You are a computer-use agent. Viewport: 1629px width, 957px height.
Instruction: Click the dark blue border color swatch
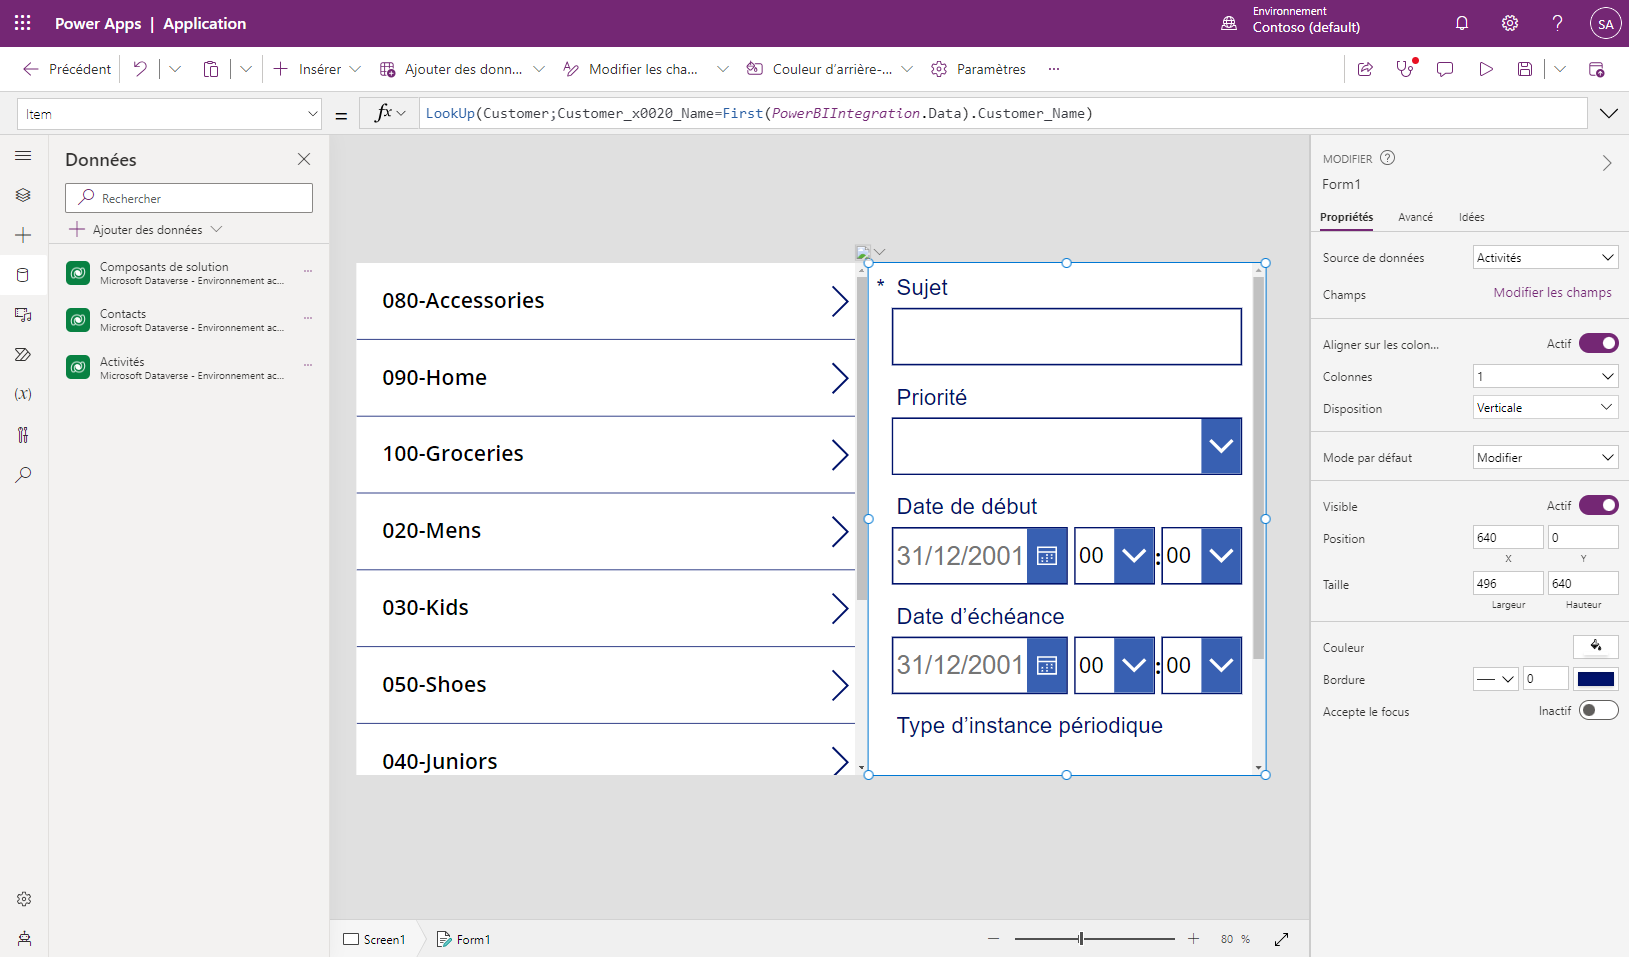tap(1596, 679)
